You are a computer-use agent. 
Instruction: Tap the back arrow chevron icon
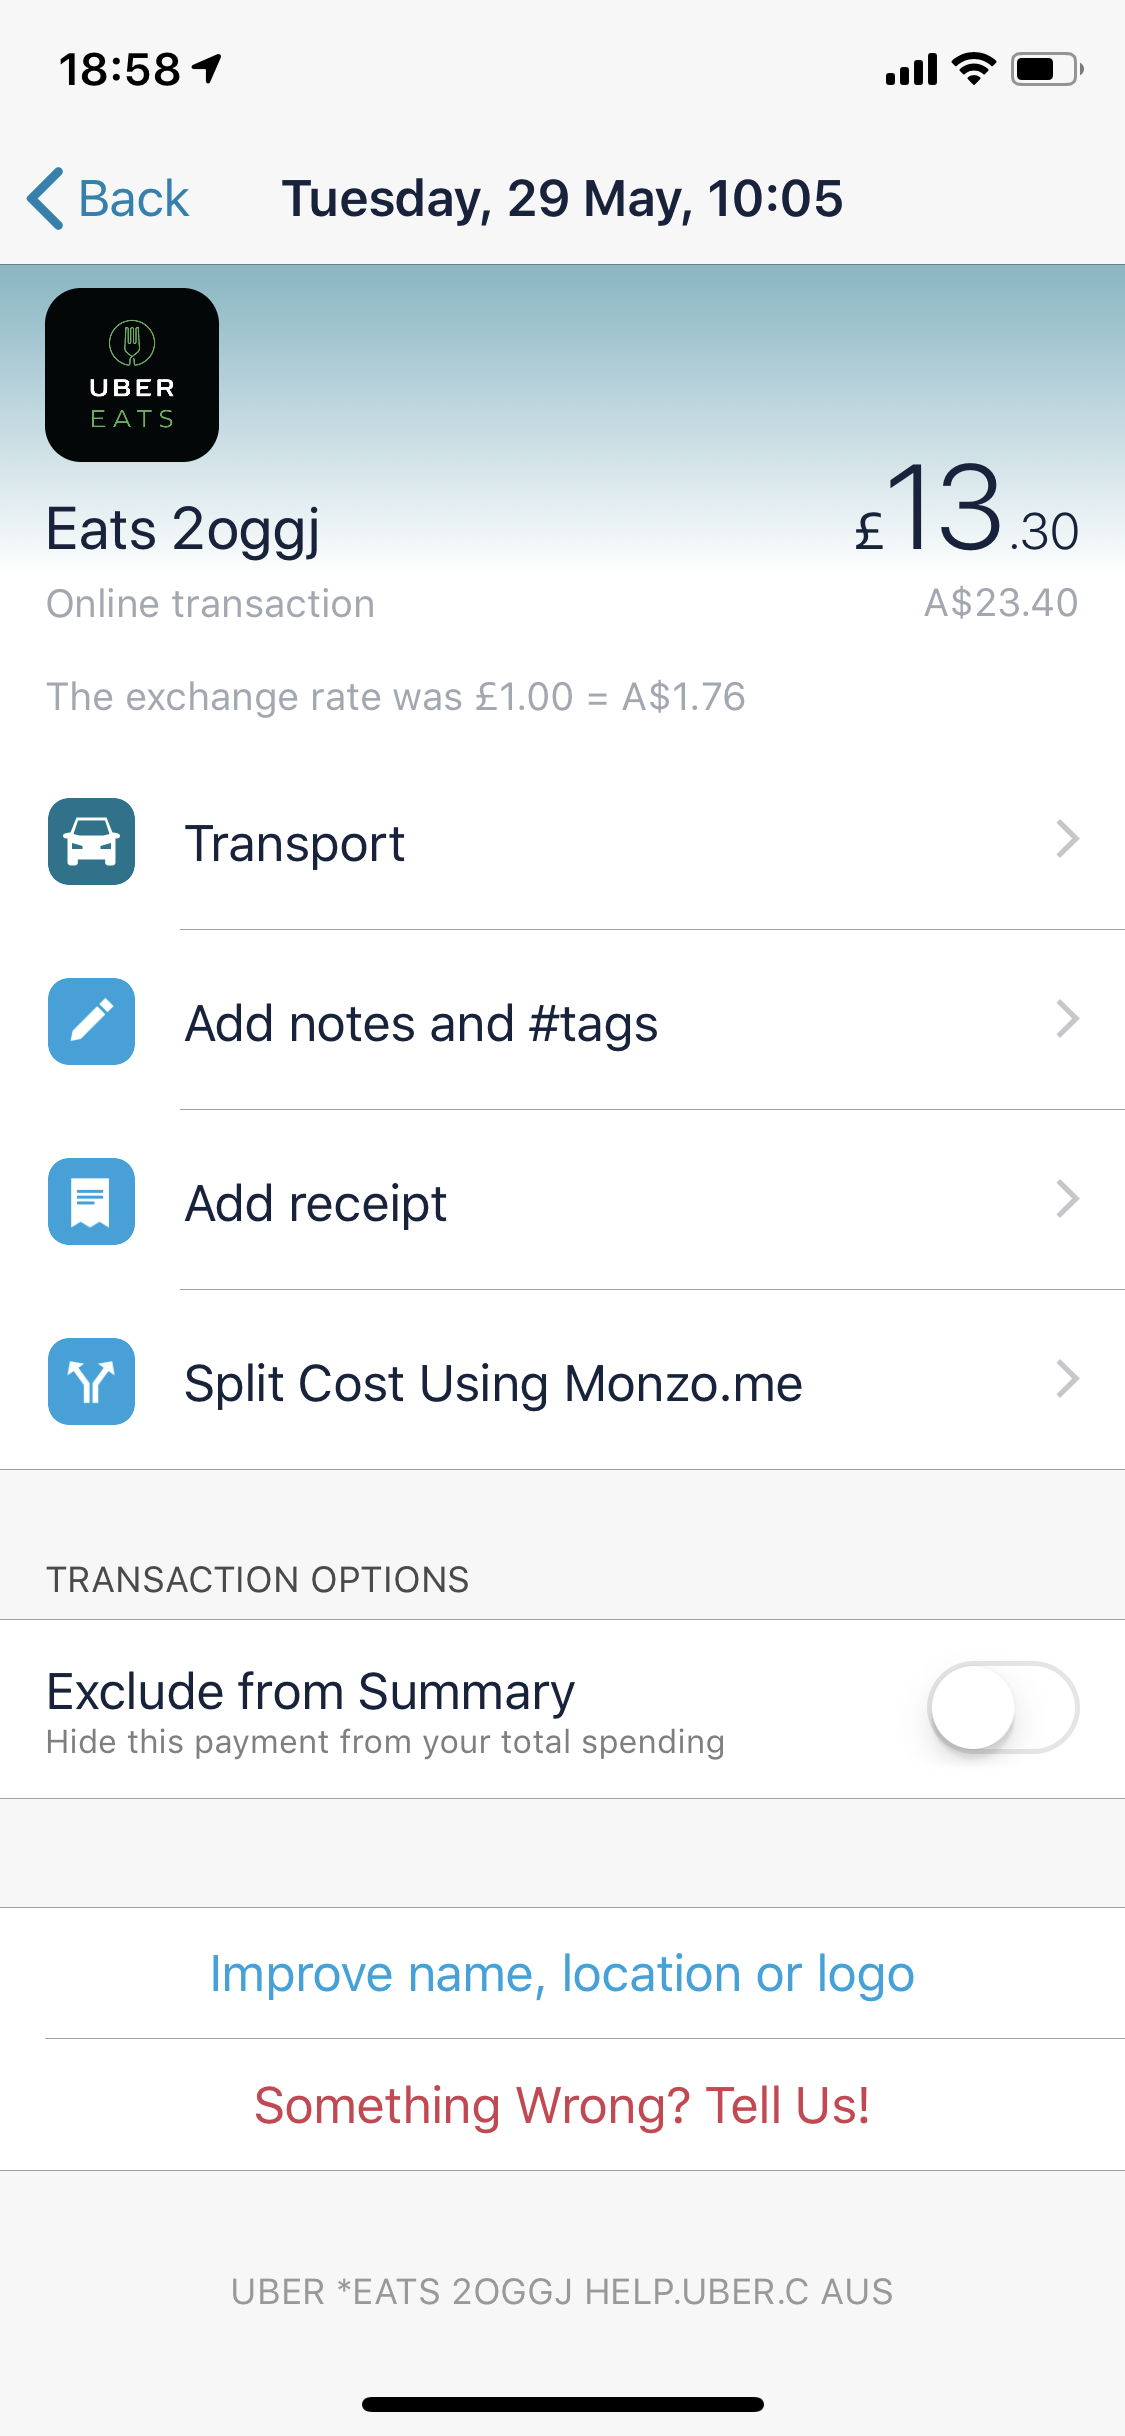click(x=46, y=198)
